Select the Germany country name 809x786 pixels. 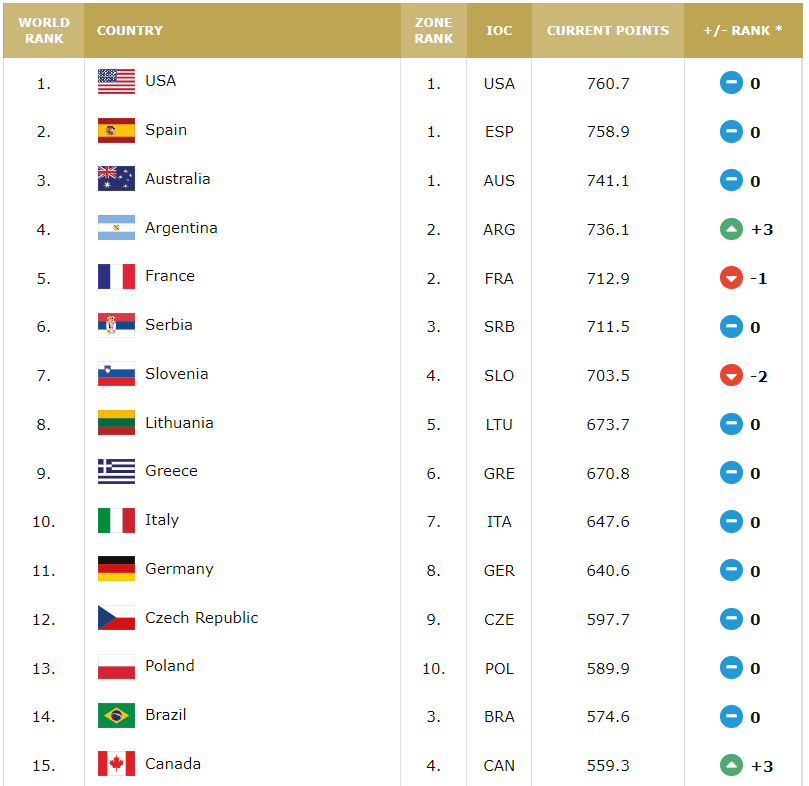click(x=179, y=569)
